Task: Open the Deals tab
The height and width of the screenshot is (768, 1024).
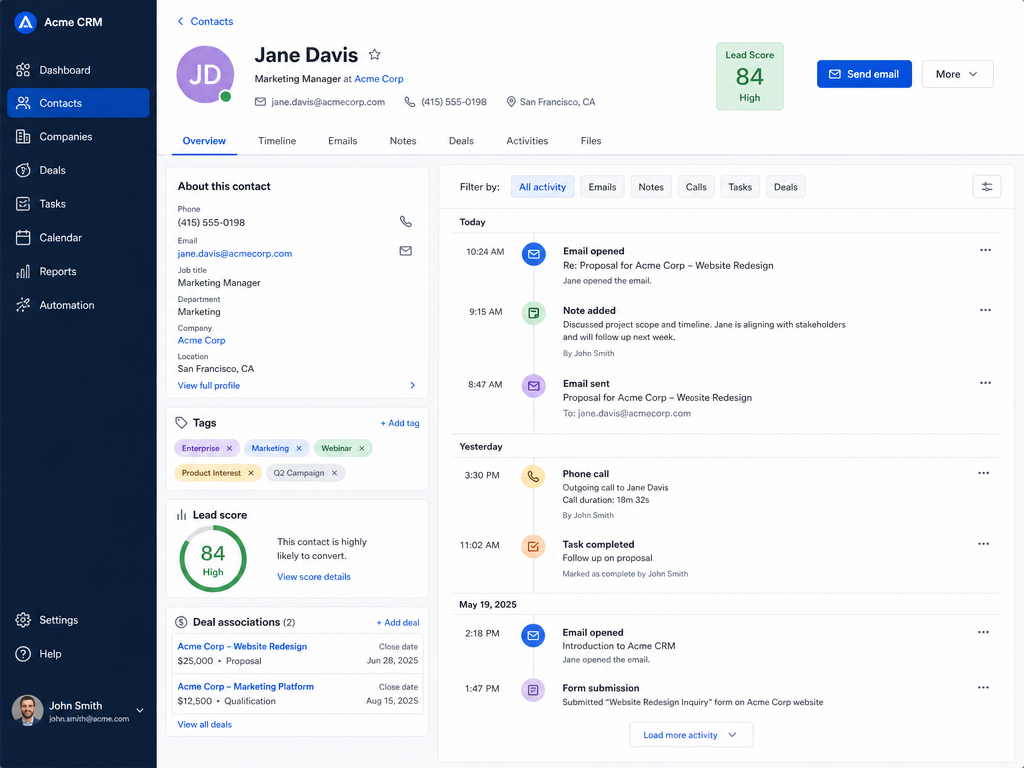Action: 461,140
